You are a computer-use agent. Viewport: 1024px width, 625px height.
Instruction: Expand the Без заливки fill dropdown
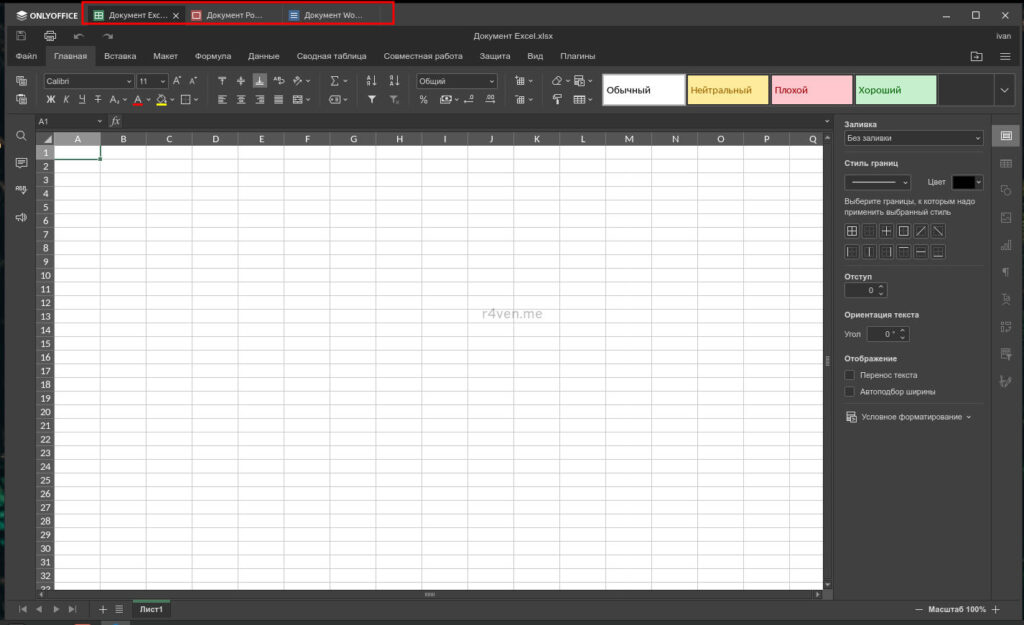(x=914, y=138)
